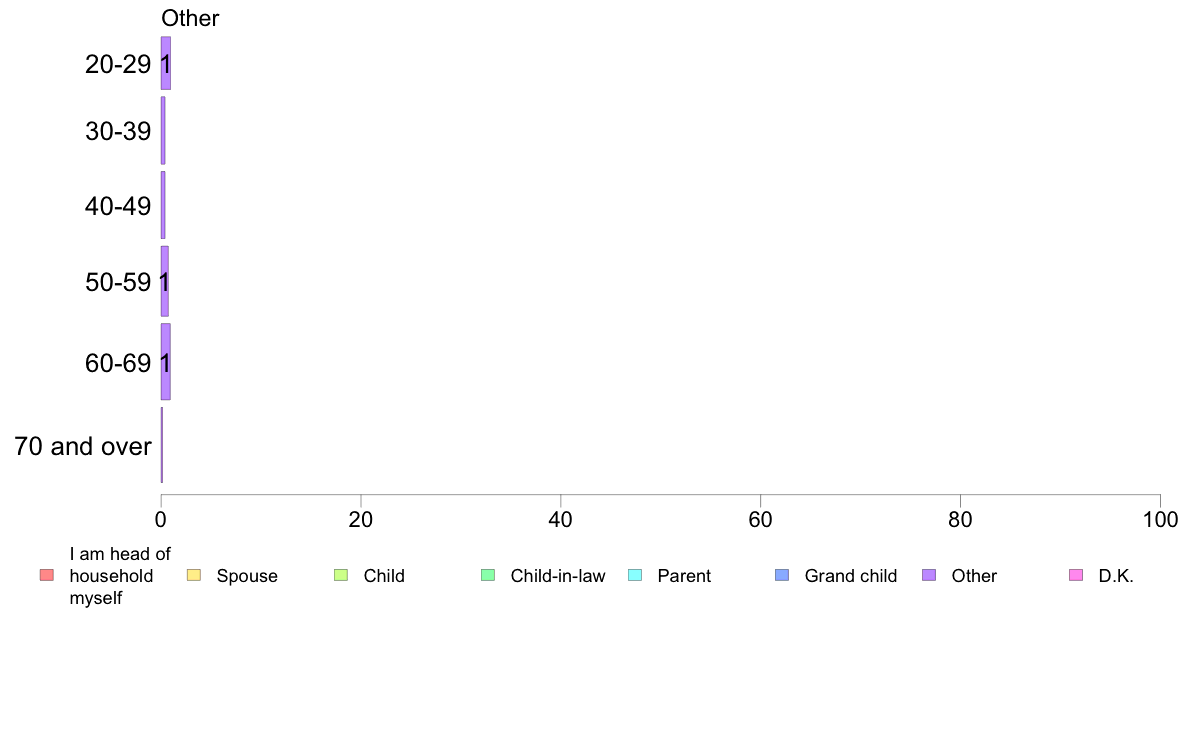This screenshot has height=736, width=1188.
Task: Click the yellow Spouse legend swatch
Action: click(x=194, y=575)
